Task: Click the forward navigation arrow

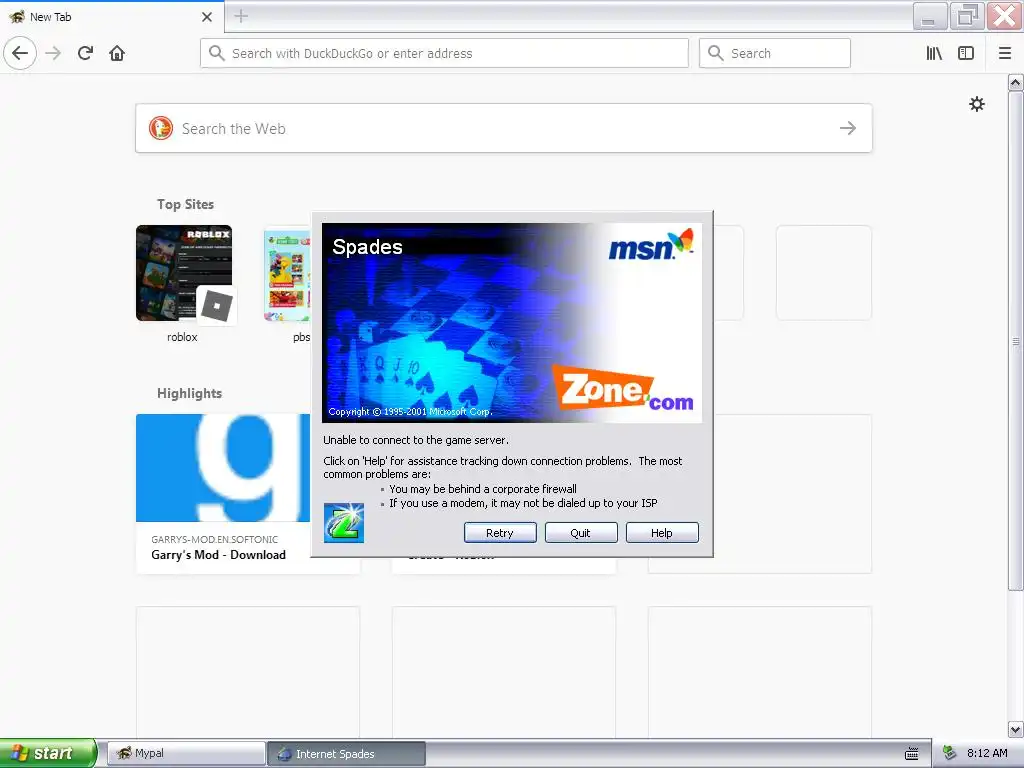Action: 54,53
